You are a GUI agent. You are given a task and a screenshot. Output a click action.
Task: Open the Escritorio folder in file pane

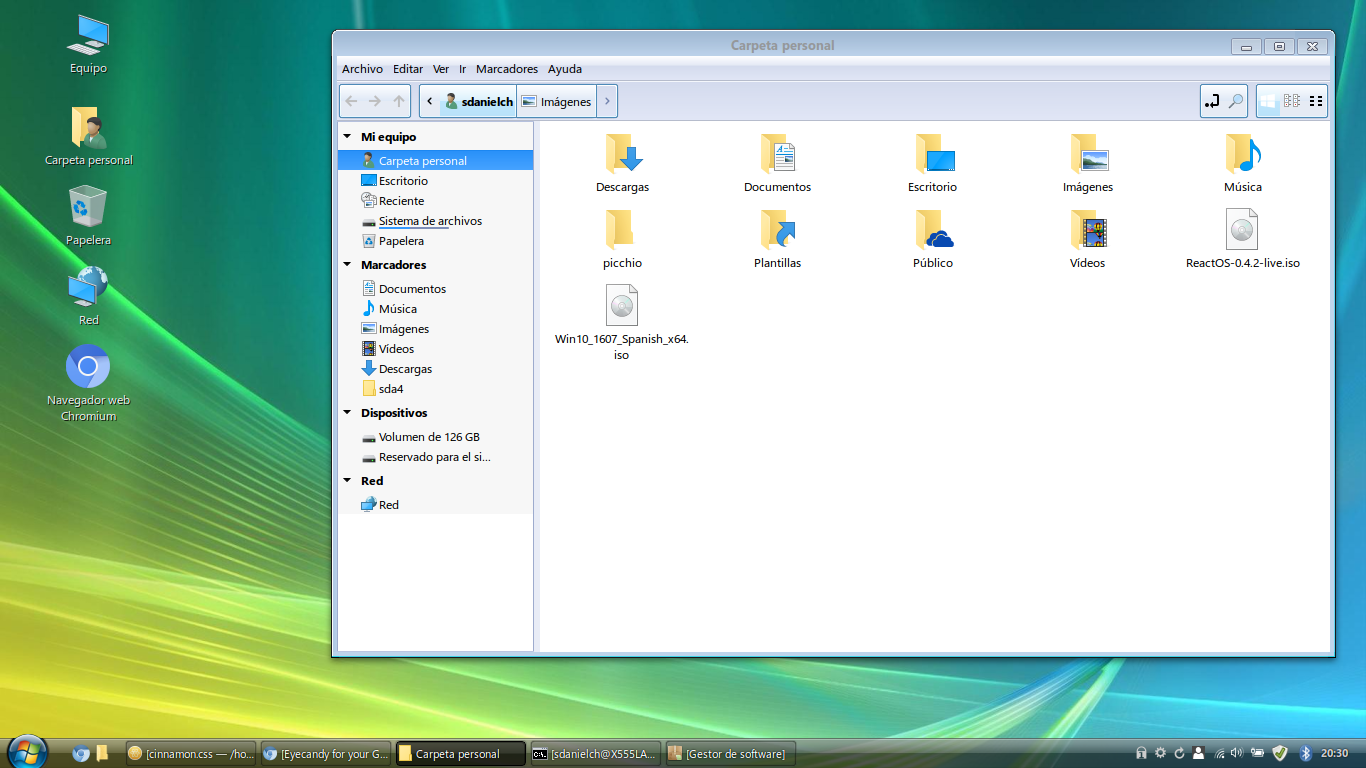click(932, 164)
